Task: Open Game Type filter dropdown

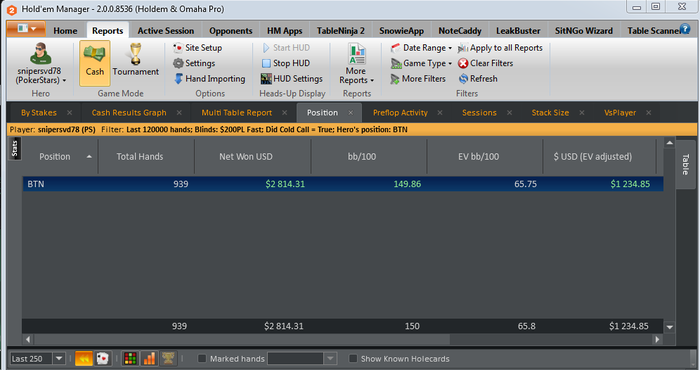Action: tap(421, 63)
